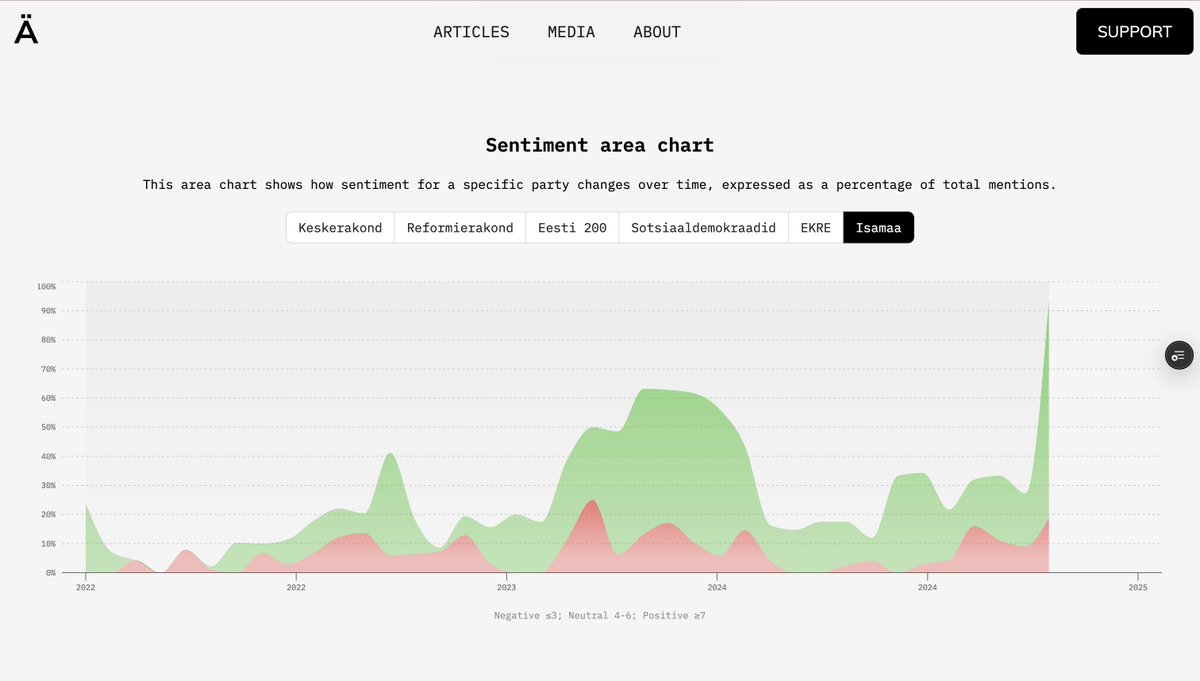Click the Negative/Neutral/Positive legend note

tap(600, 615)
